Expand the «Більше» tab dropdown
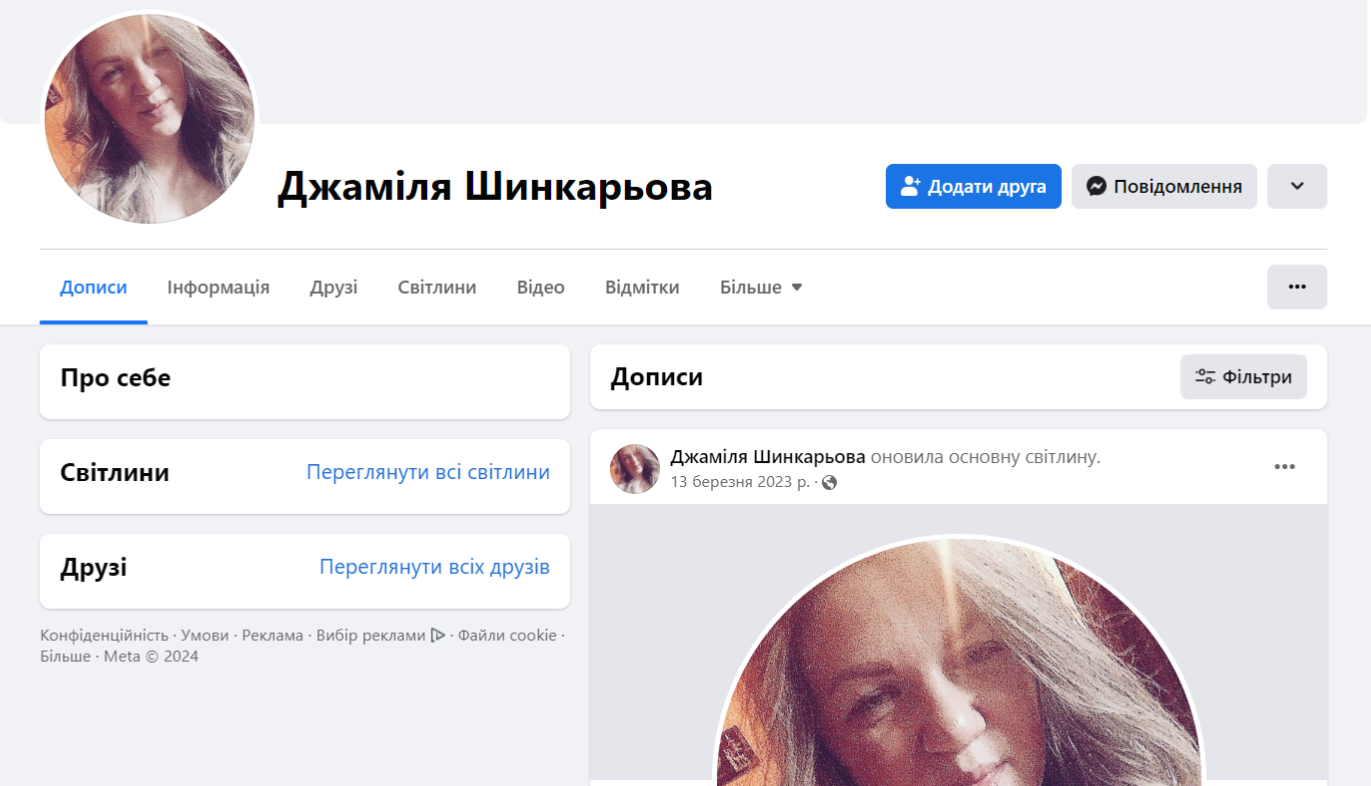Screen dimensions: 1371x786 761,288
